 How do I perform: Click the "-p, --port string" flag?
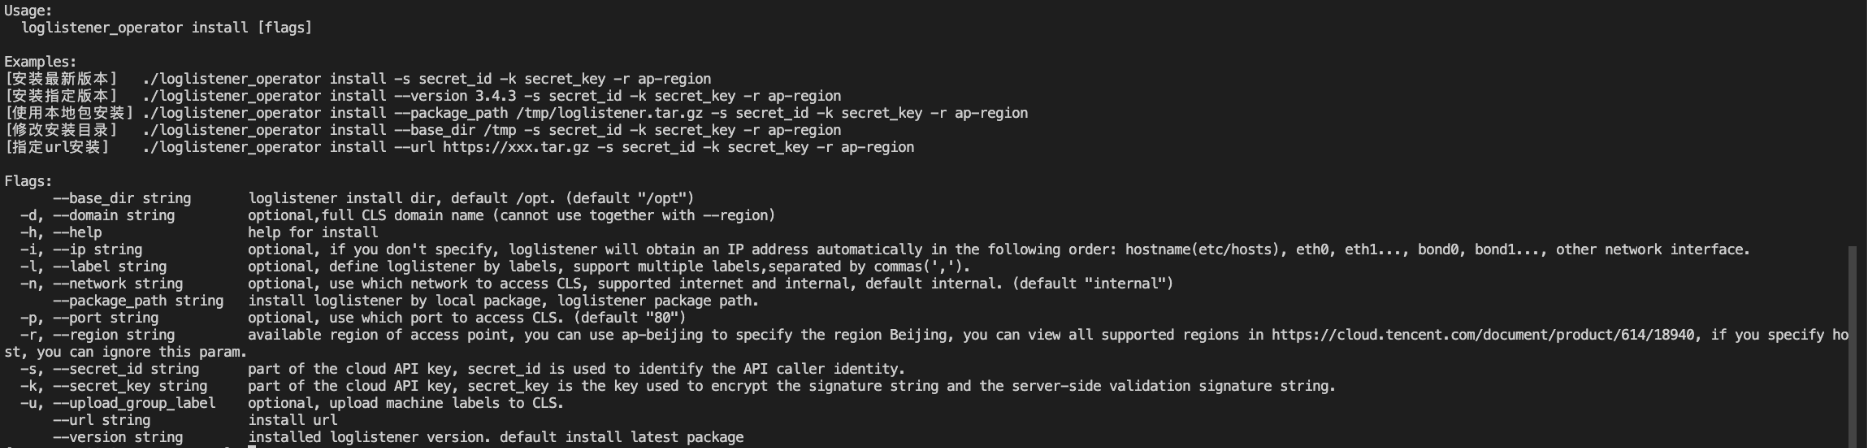pos(89,318)
